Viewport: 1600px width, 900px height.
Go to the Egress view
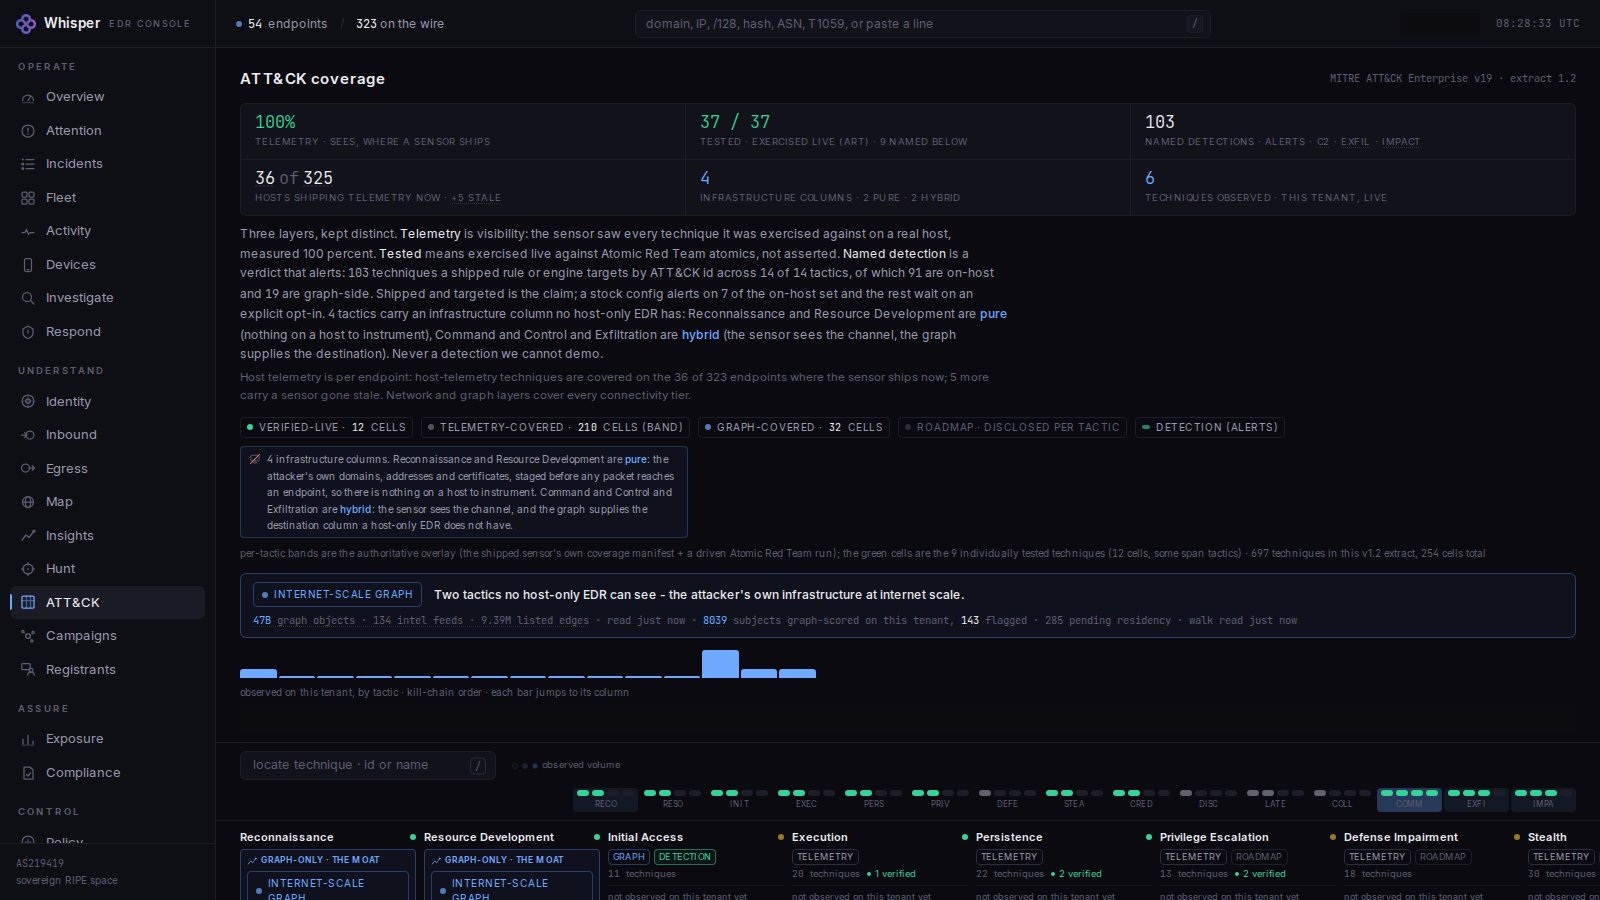point(107,469)
